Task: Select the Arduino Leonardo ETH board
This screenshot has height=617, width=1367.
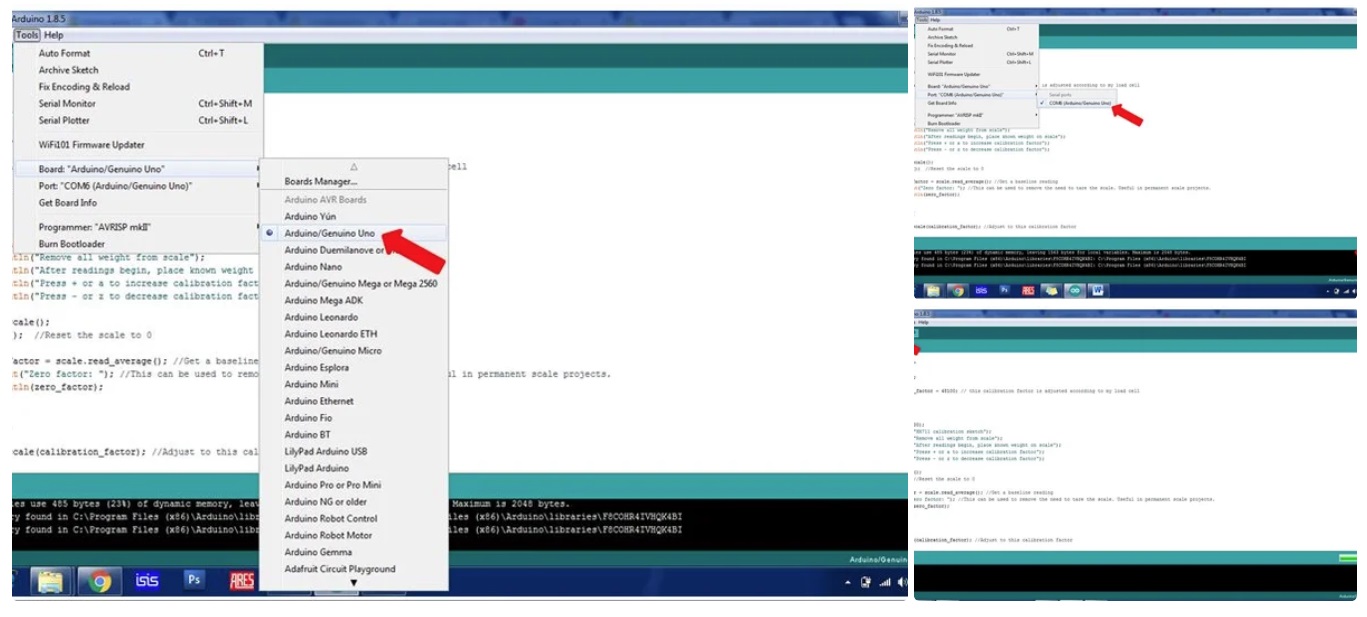Action: [x=354, y=334]
